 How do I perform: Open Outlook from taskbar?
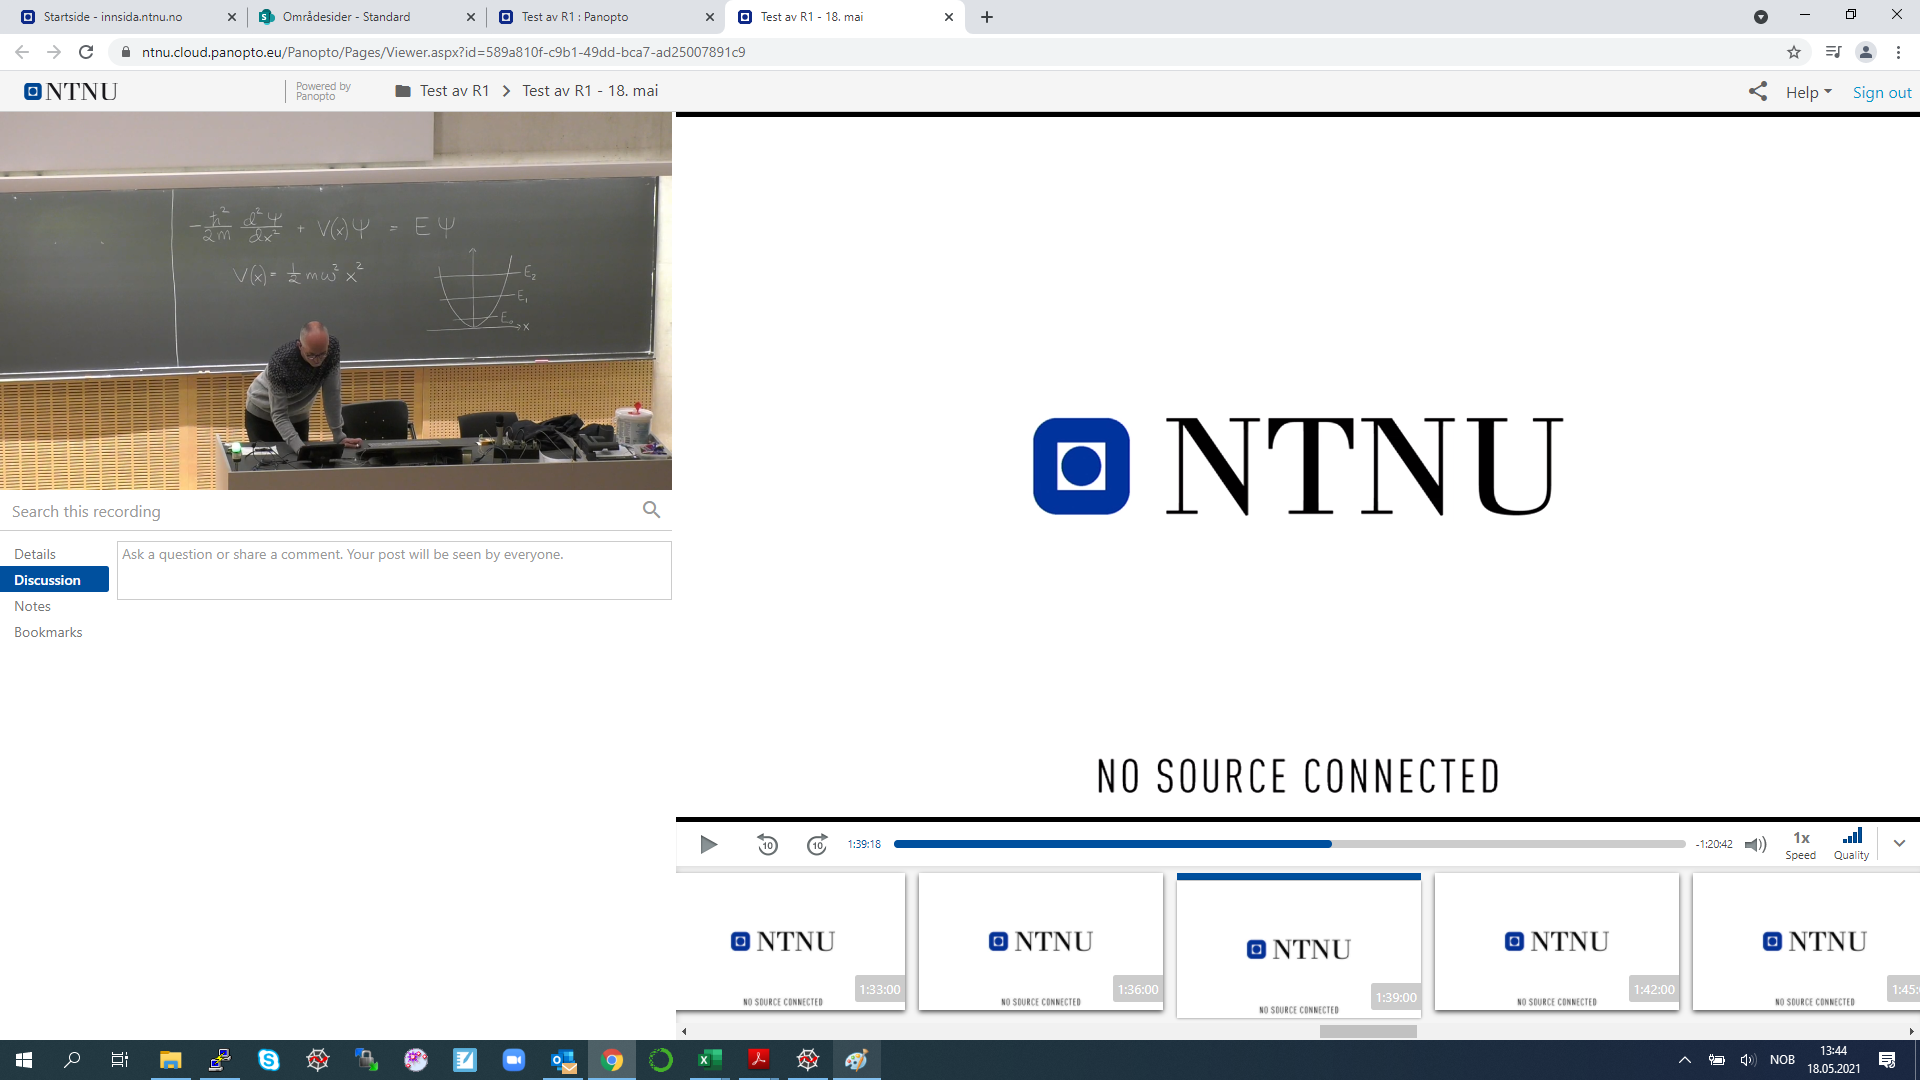tap(563, 1060)
